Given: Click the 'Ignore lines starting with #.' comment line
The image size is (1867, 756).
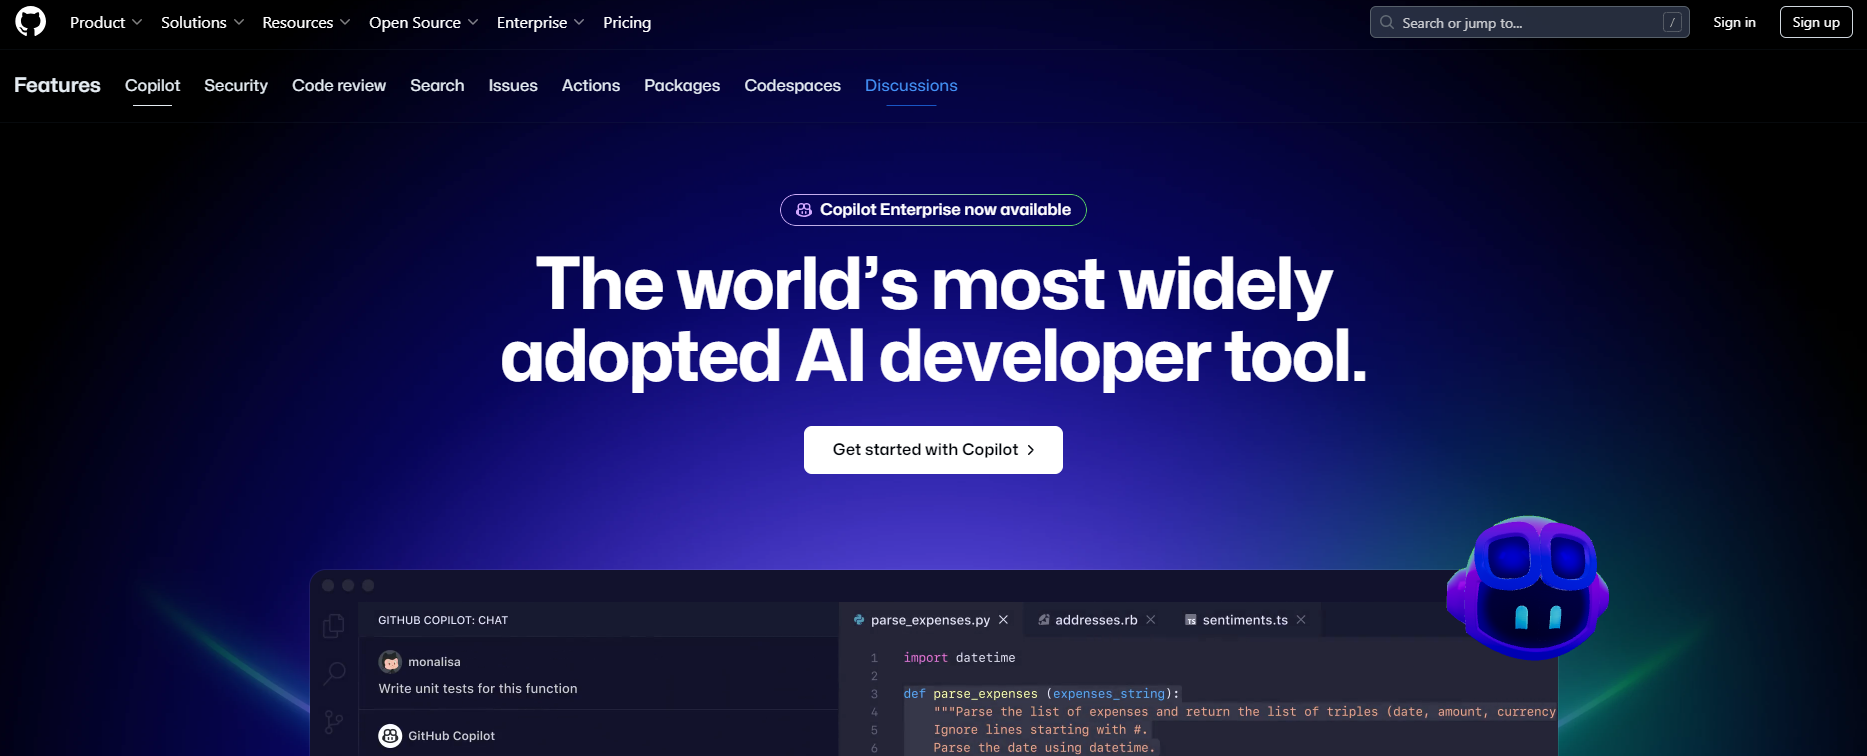Looking at the screenshot, I should 1040,730.
